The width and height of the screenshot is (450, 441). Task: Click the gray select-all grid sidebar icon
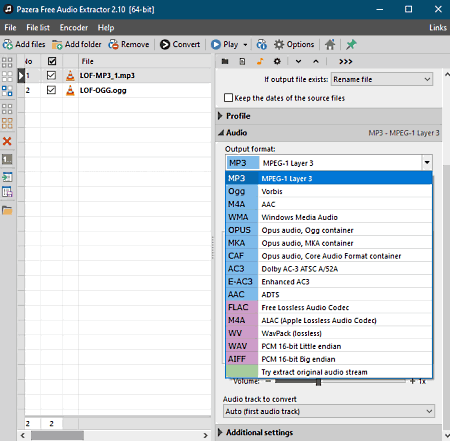coord(7,109)
